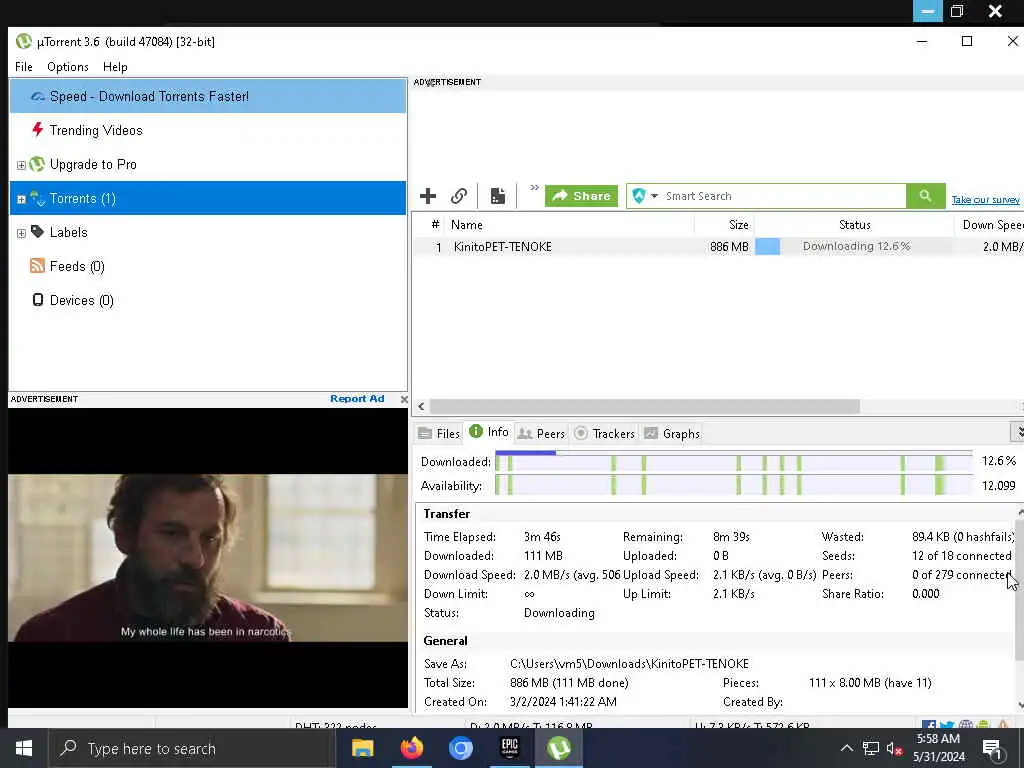This screenshot has height=768, width=1024.
Task: Click the Twitter icon in status bar
Action: tap(947, 725)
